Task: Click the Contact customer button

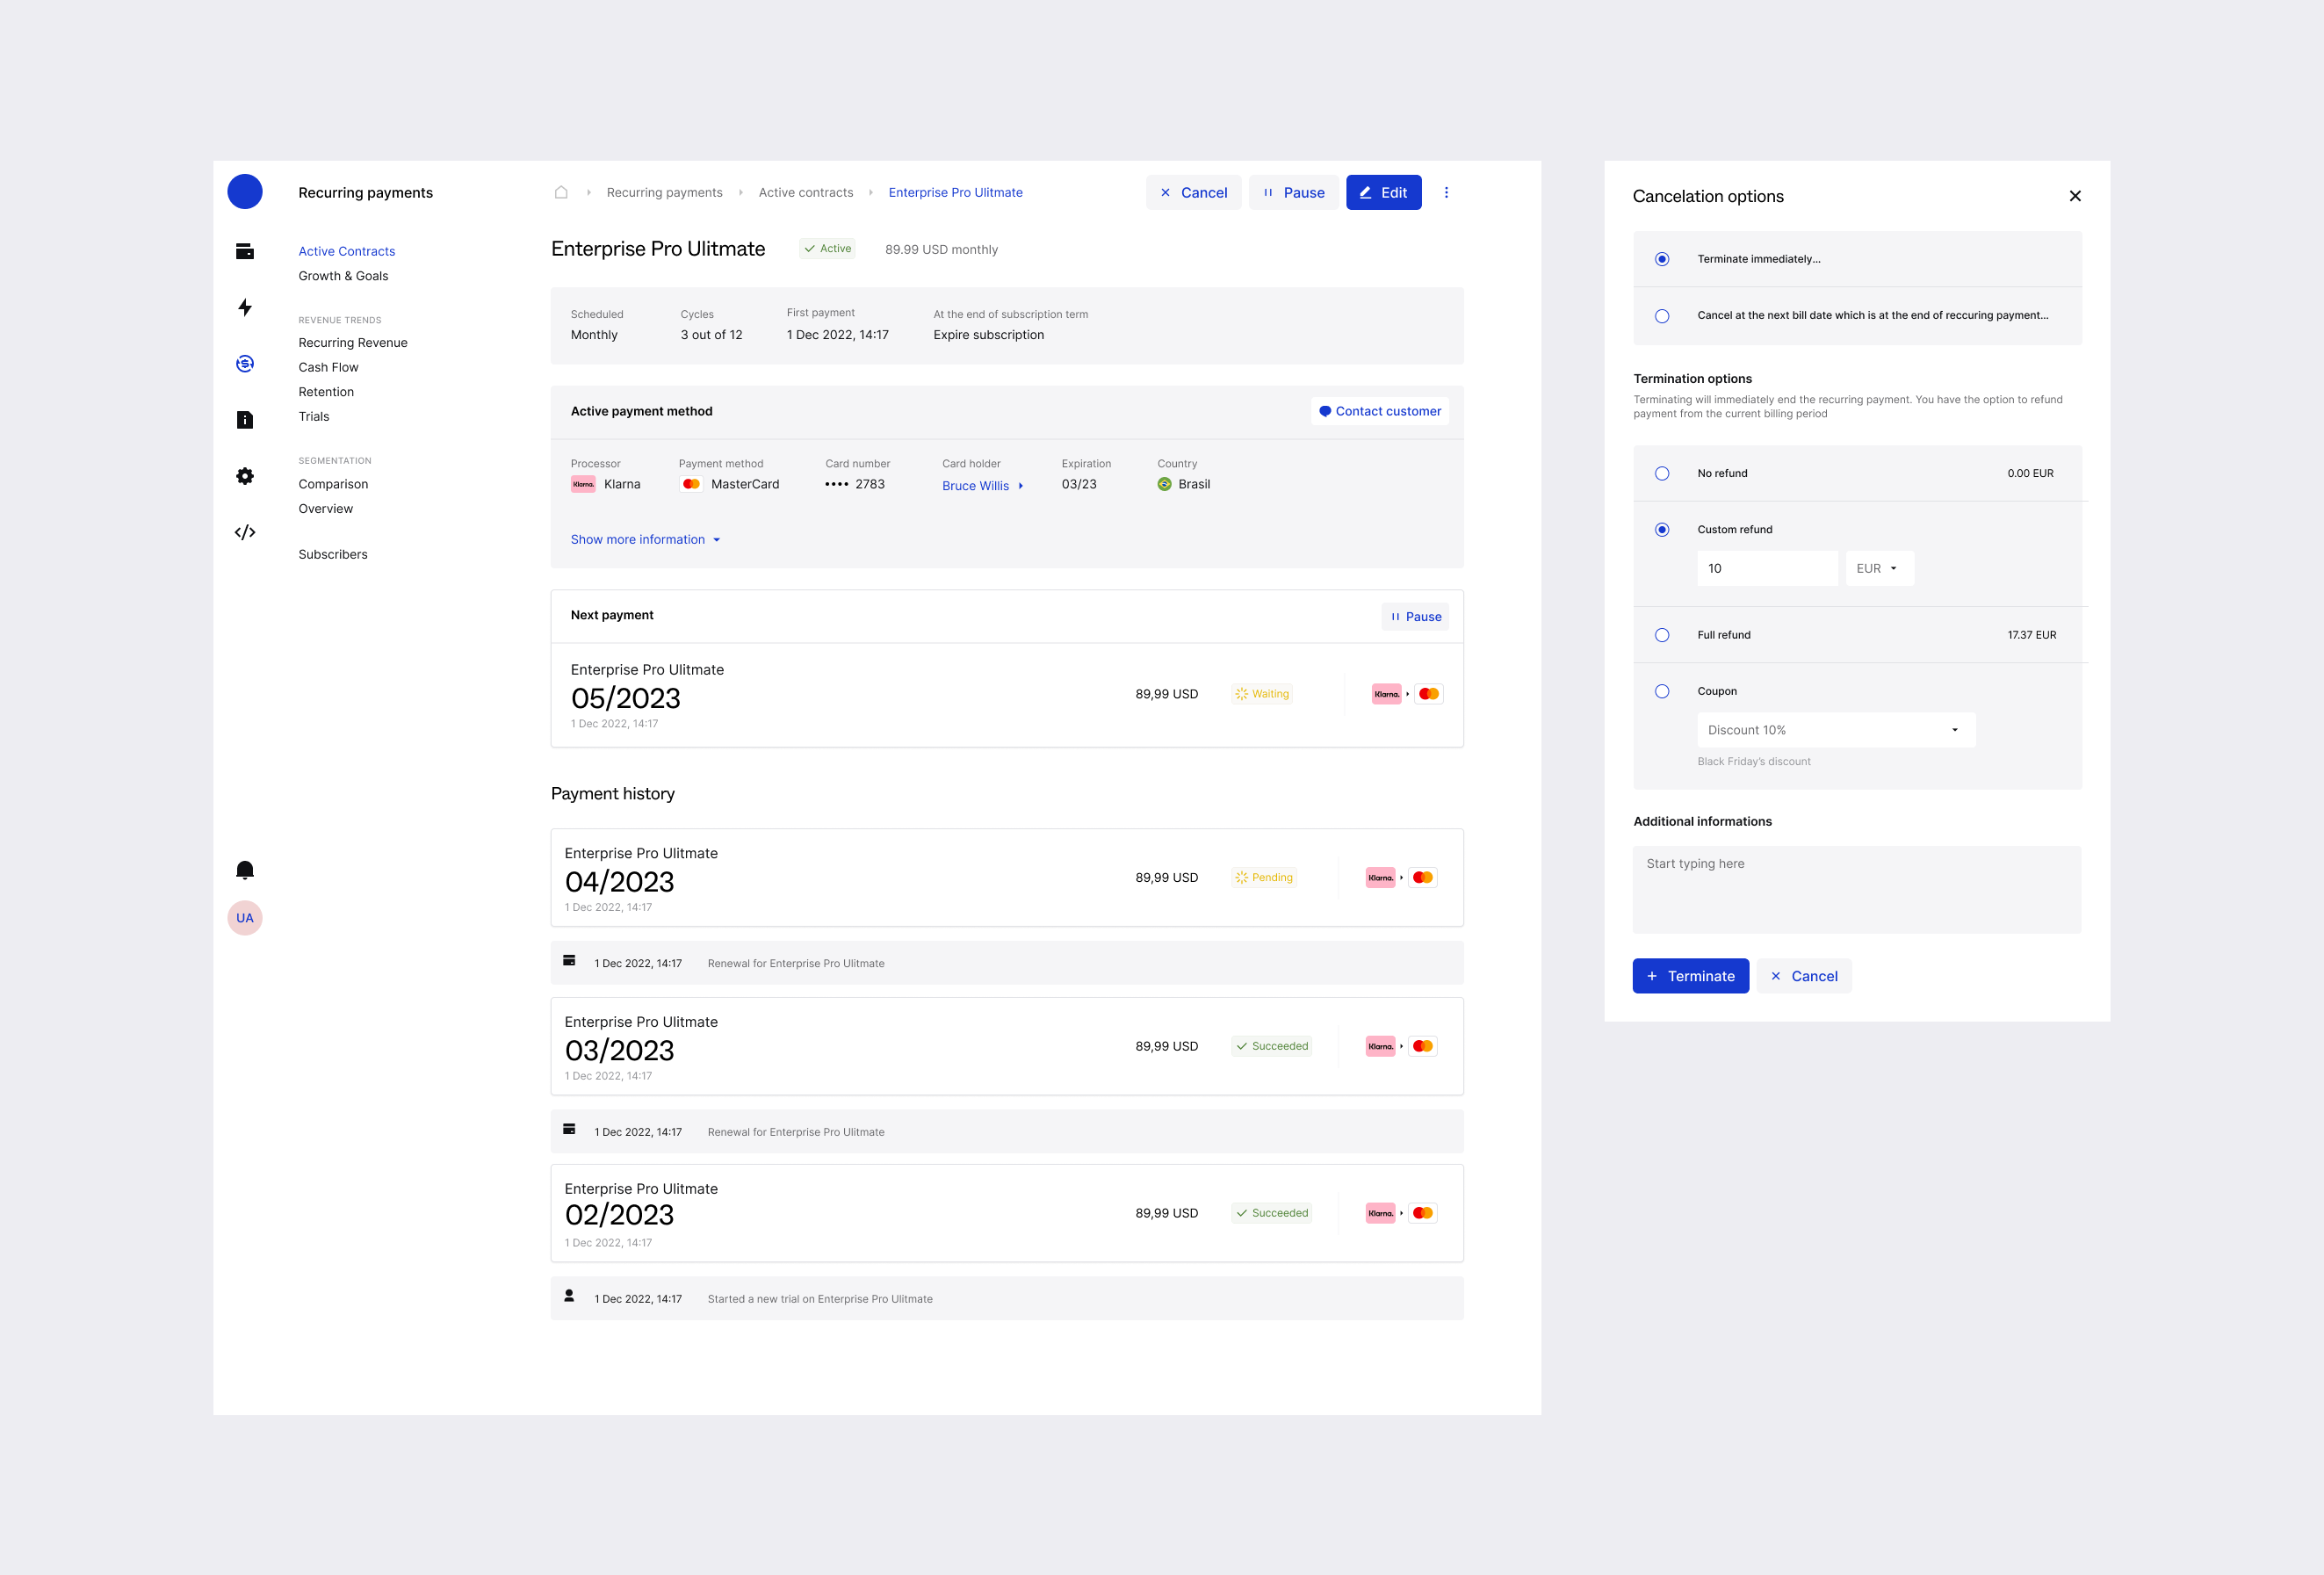Action: 1379,411
